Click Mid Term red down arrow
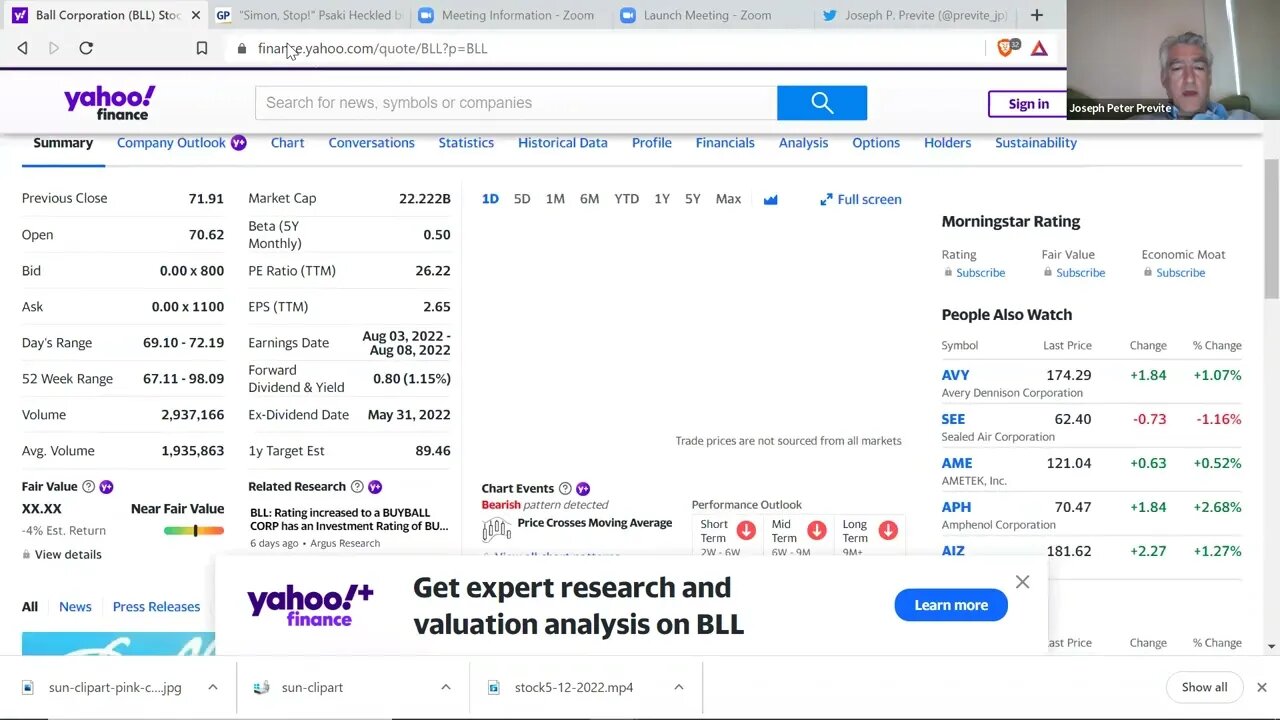 pyautogui.click(x=817, y=530)
